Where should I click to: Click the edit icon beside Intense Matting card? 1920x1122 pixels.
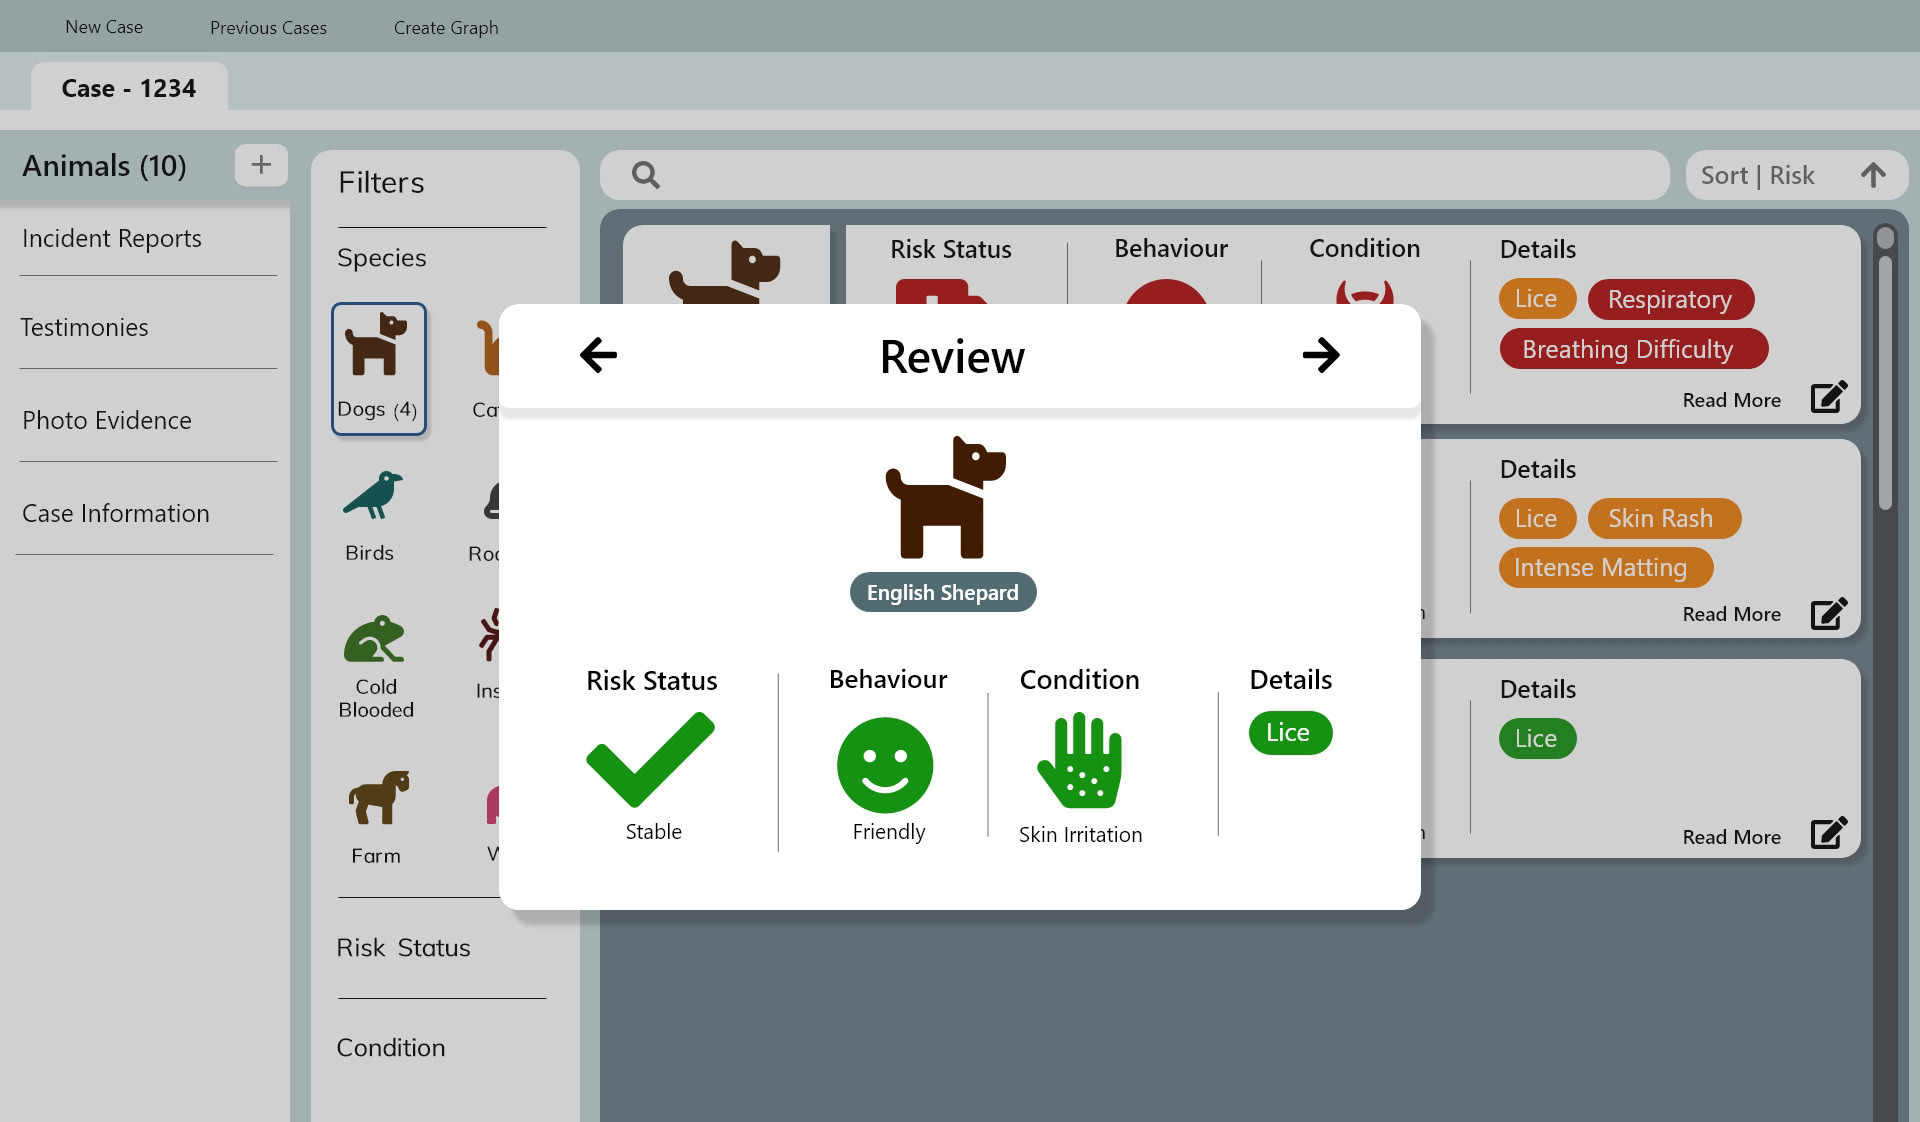pos(1828,613)
